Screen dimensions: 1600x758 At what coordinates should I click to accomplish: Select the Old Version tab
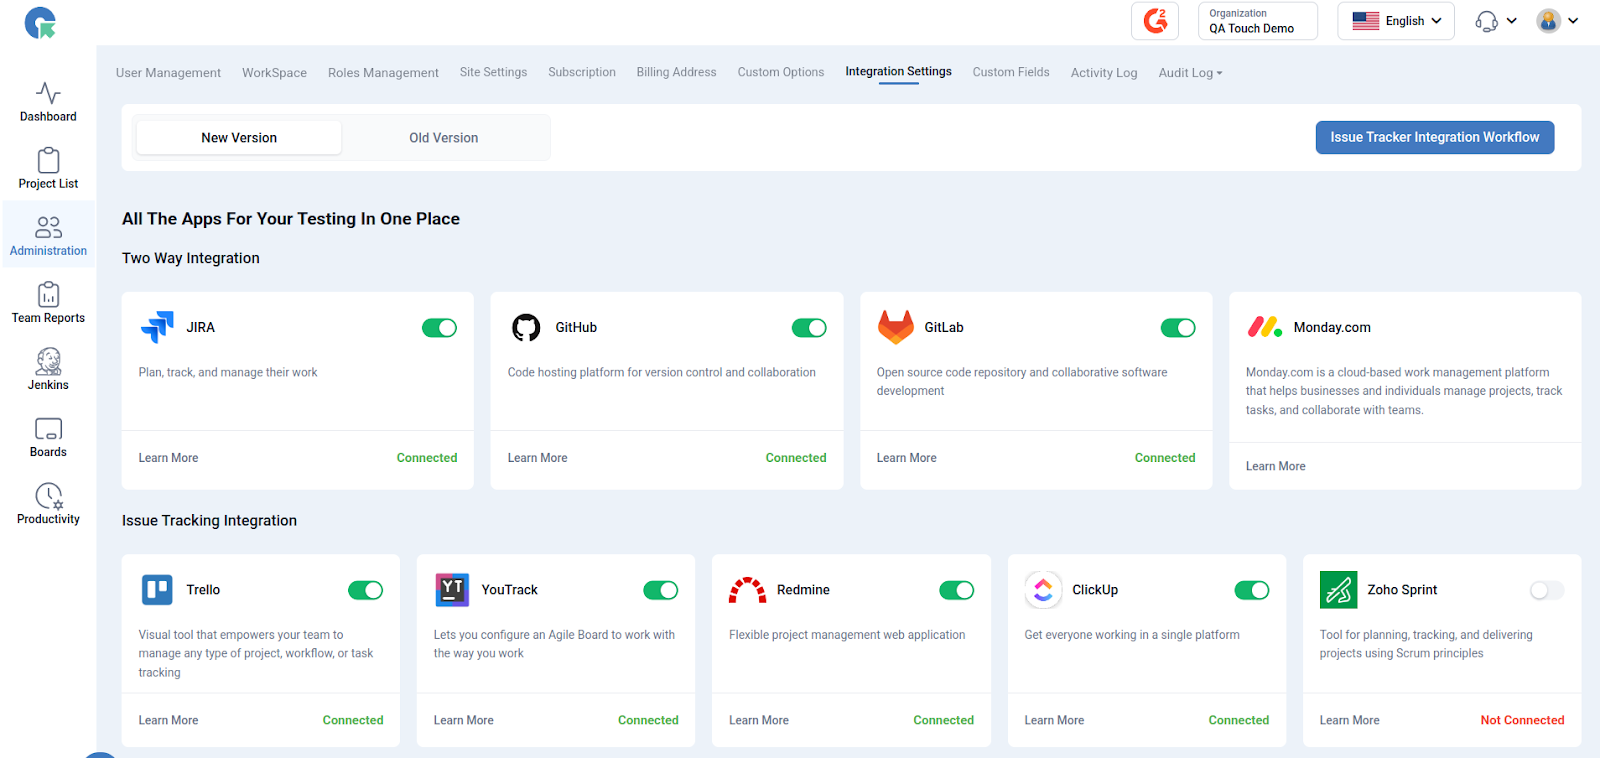point(443,138)
